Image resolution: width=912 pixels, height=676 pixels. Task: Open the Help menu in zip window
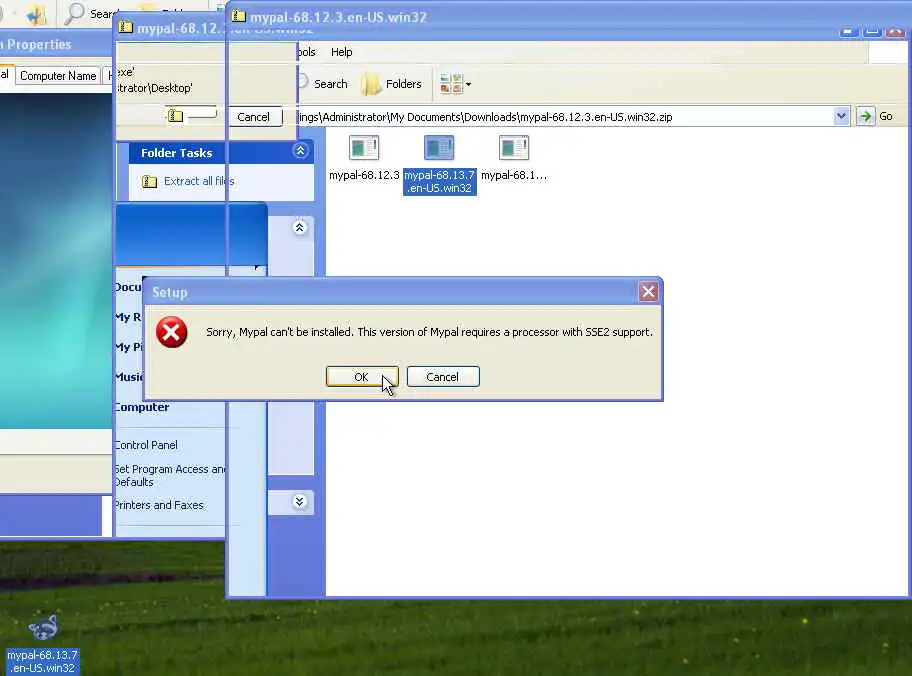coord(341,52)
